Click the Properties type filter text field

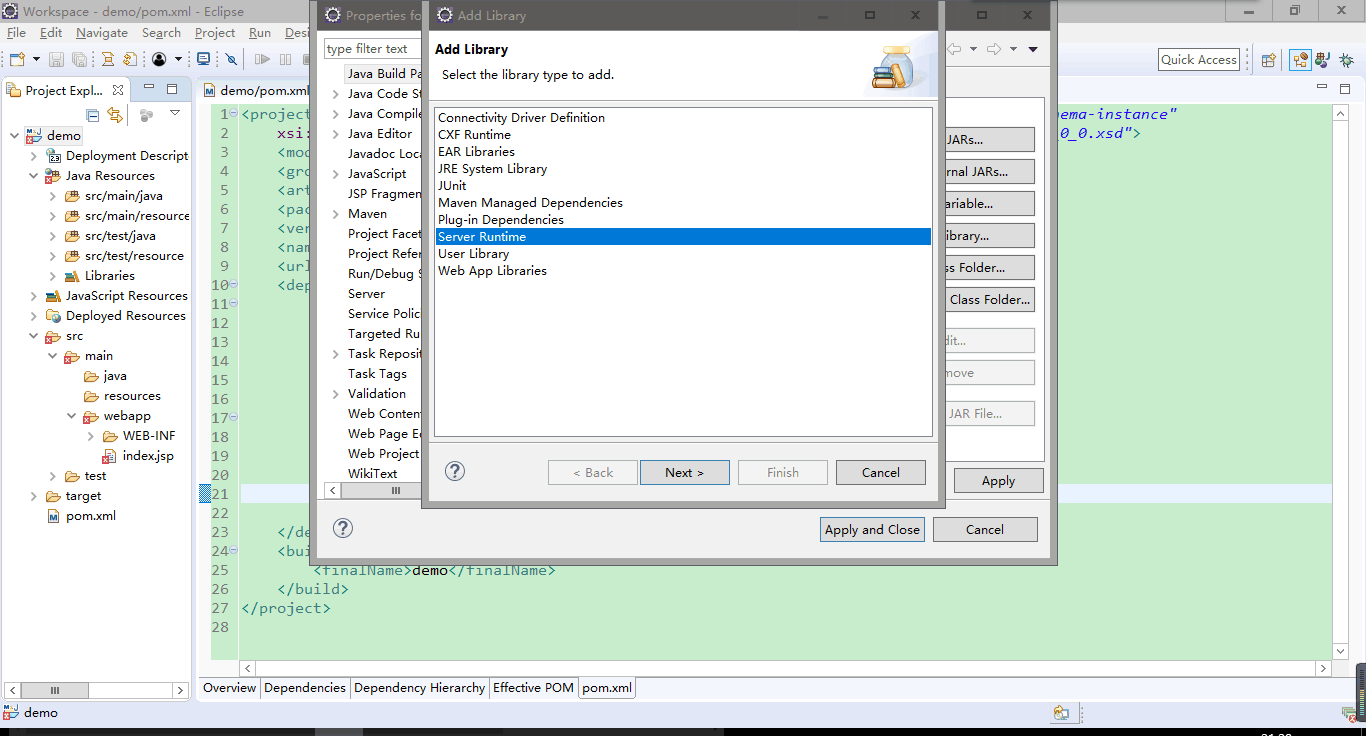[x=372, y=49]
